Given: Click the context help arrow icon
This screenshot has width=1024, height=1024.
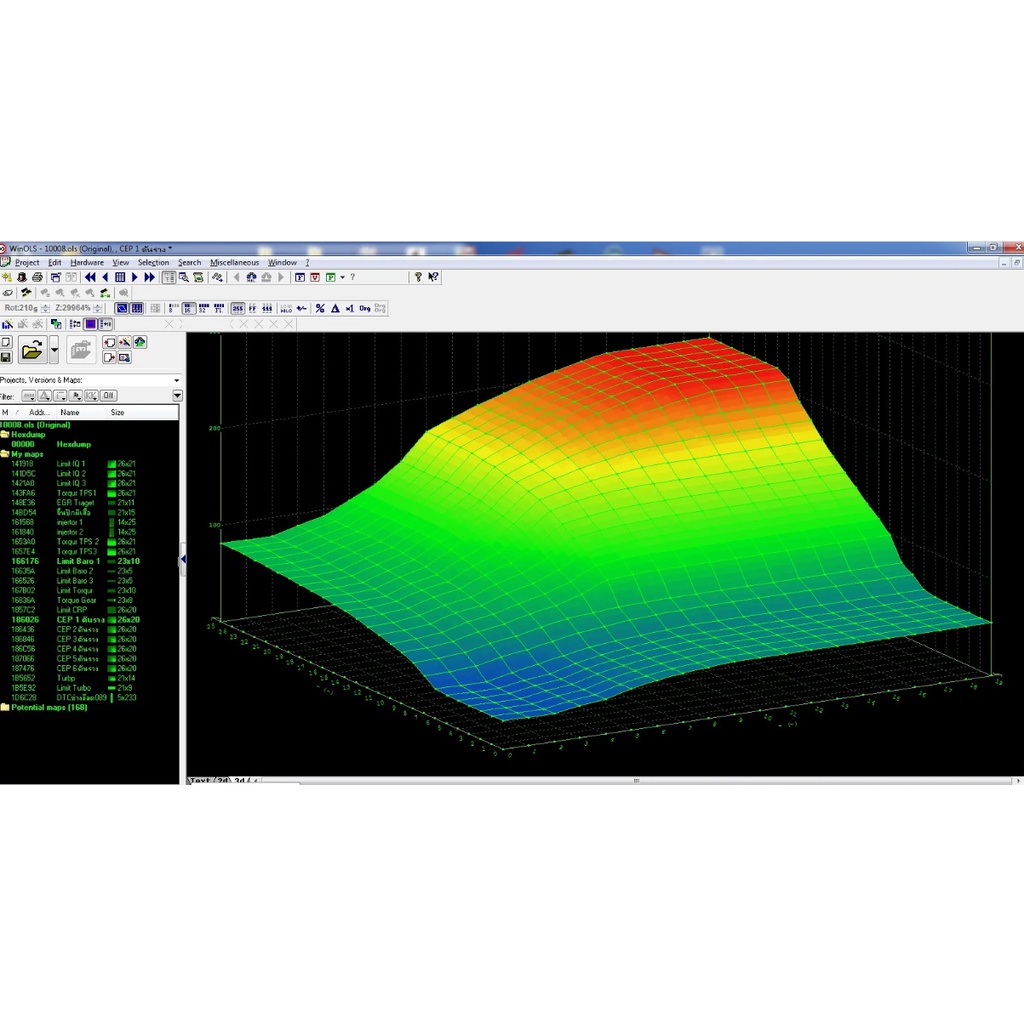Looking at the screenshot, I should click(433, 277).
